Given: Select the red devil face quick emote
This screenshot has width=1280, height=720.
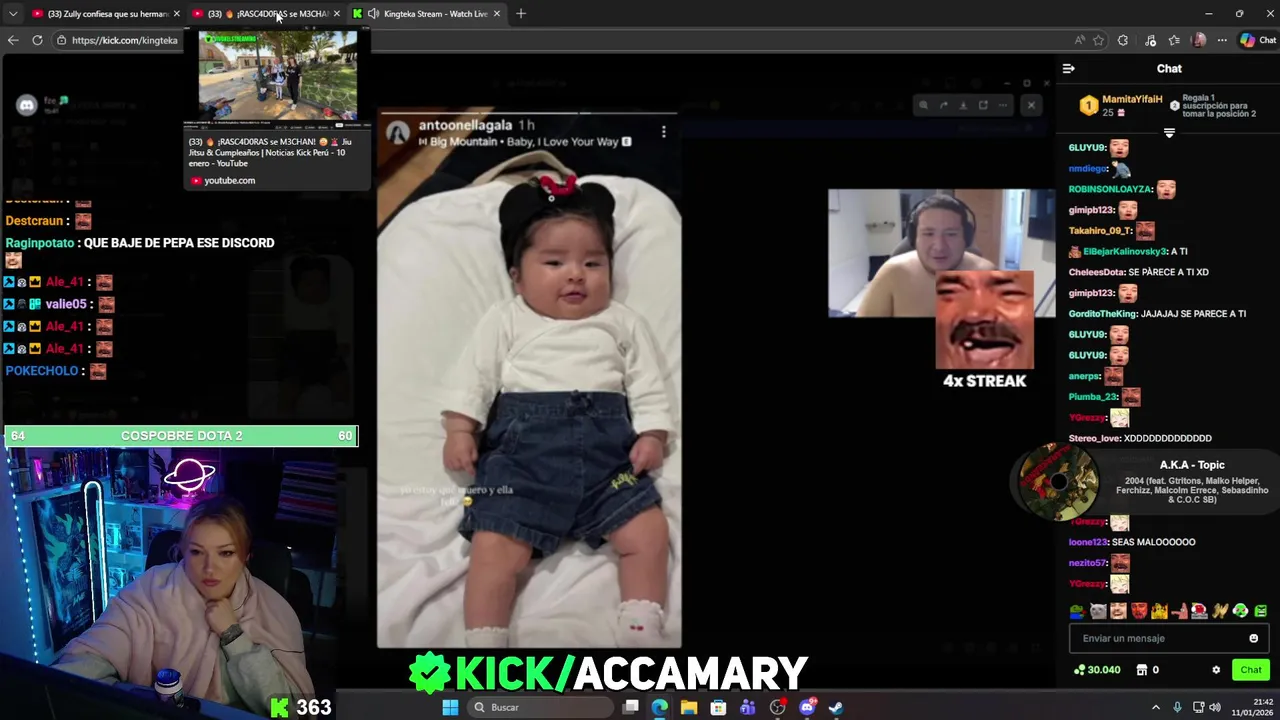Looking at the screenshot, I should 1138,611.
